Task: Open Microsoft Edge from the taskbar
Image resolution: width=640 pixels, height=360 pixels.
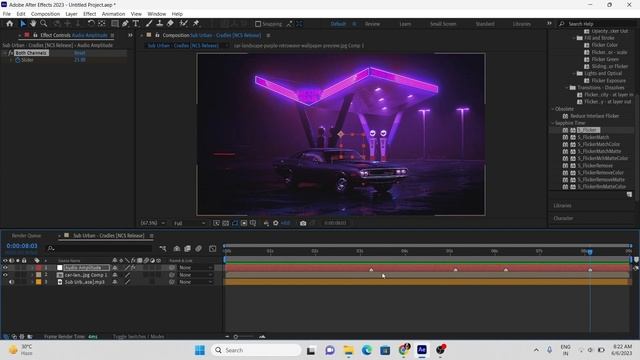Action: point(367,350)
